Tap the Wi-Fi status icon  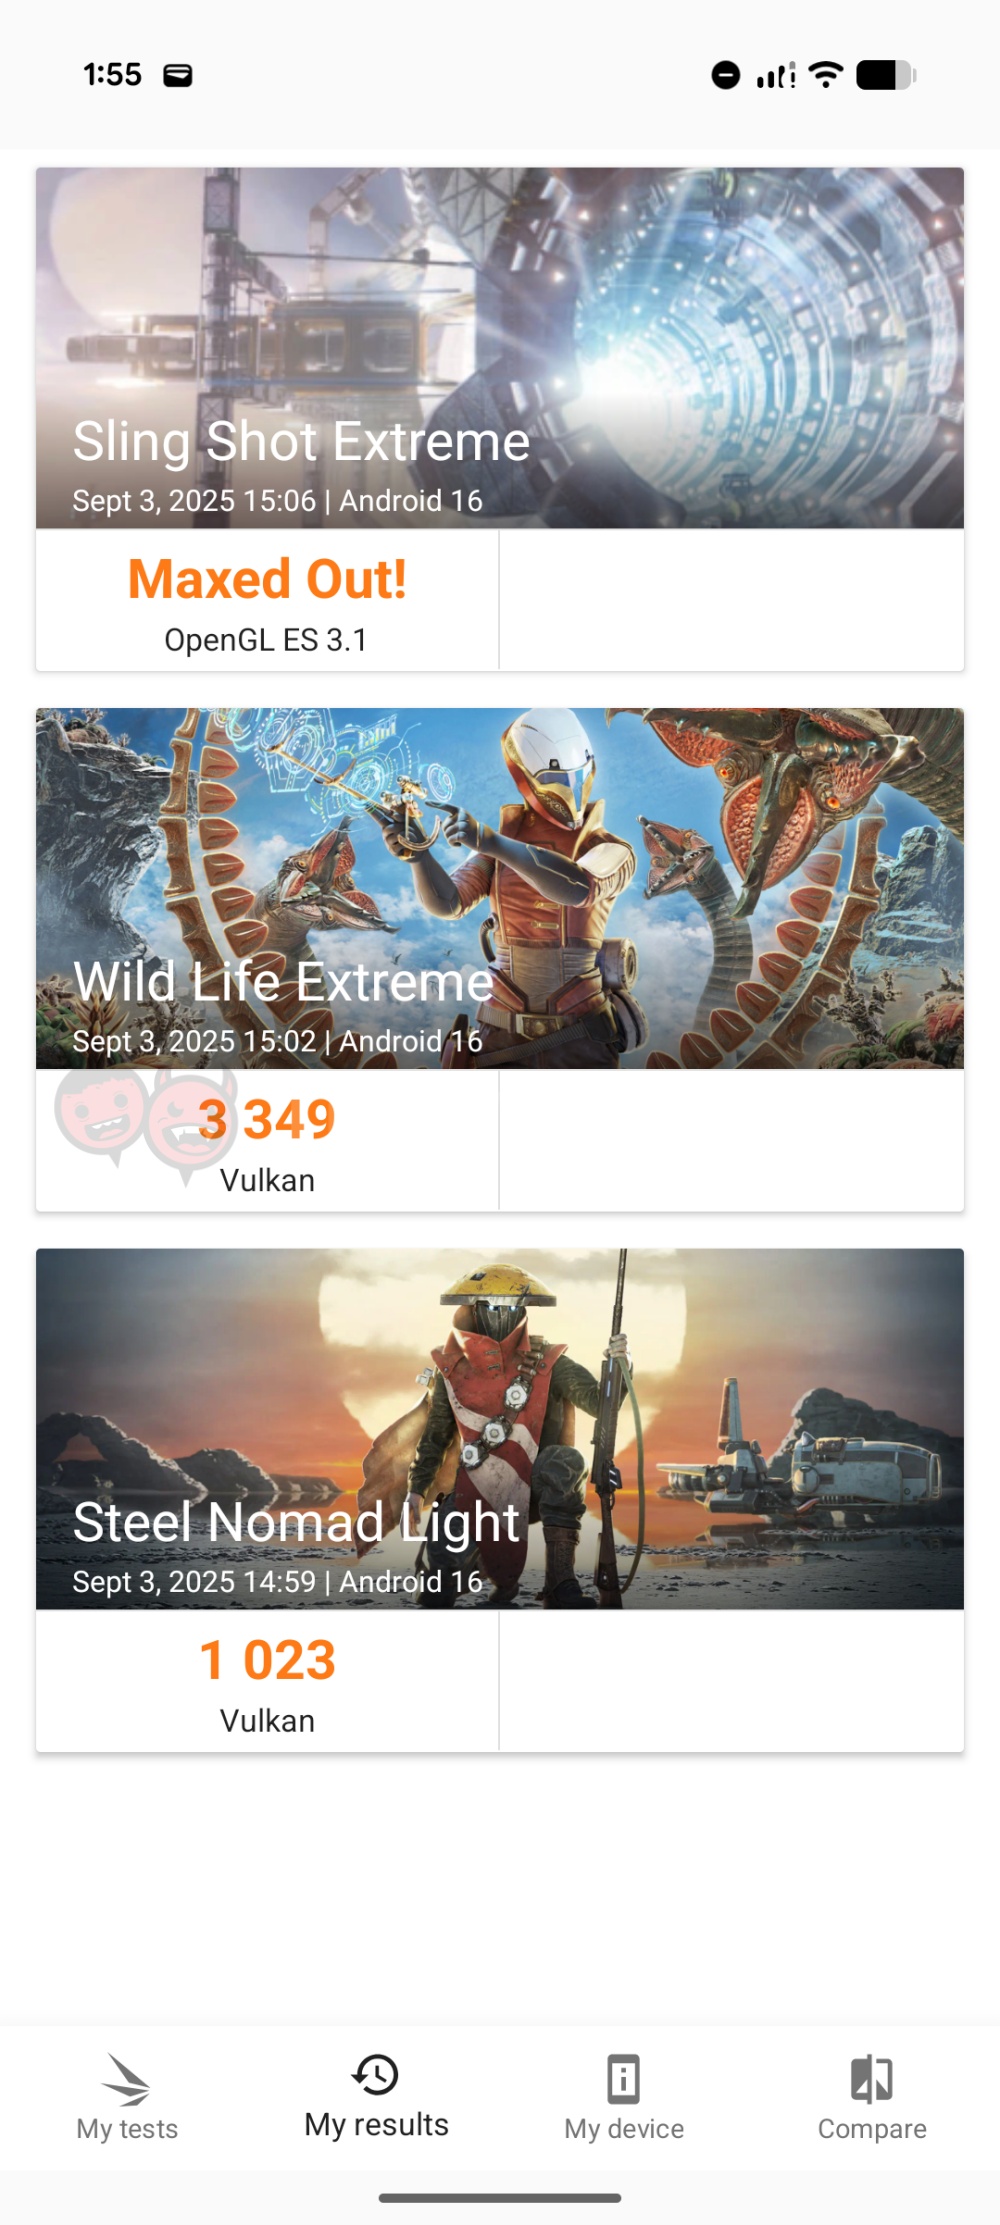coord(826,75)
